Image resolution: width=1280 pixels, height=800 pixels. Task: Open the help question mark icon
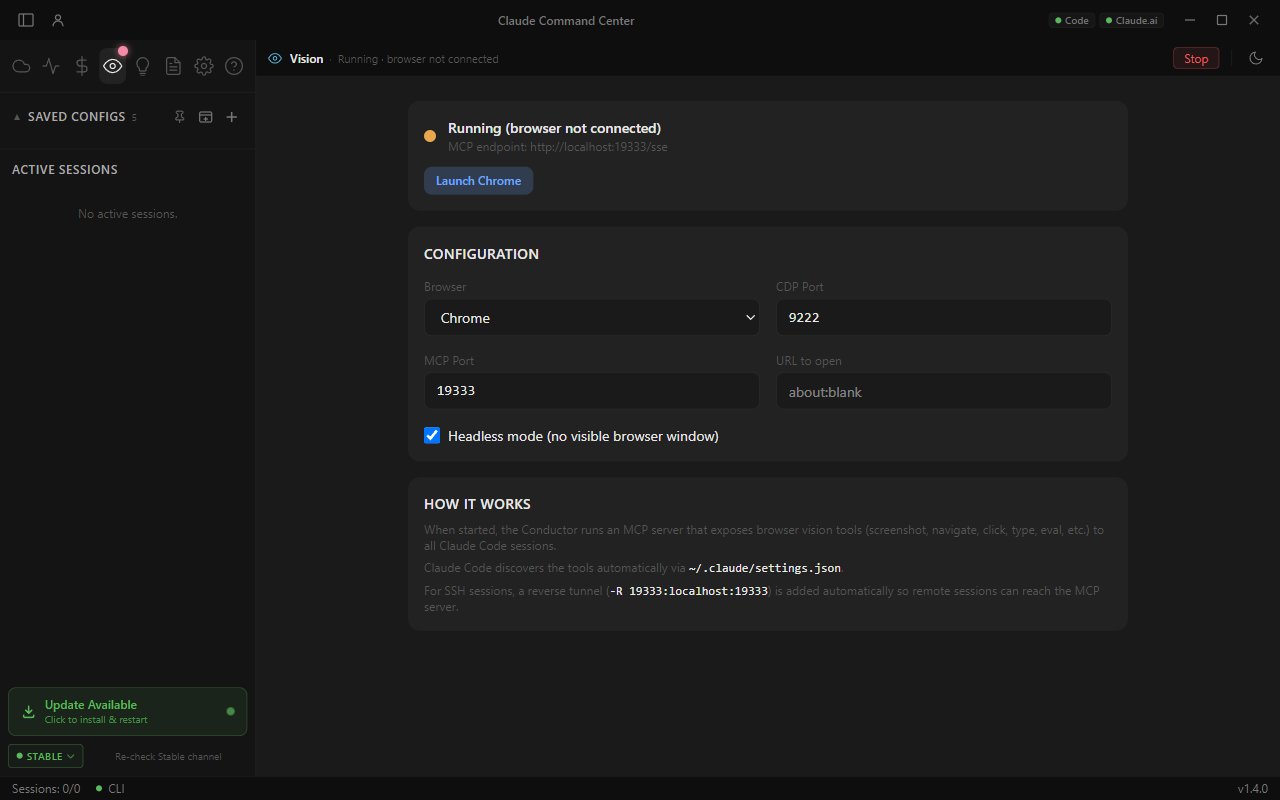click(x=234, y=66)
